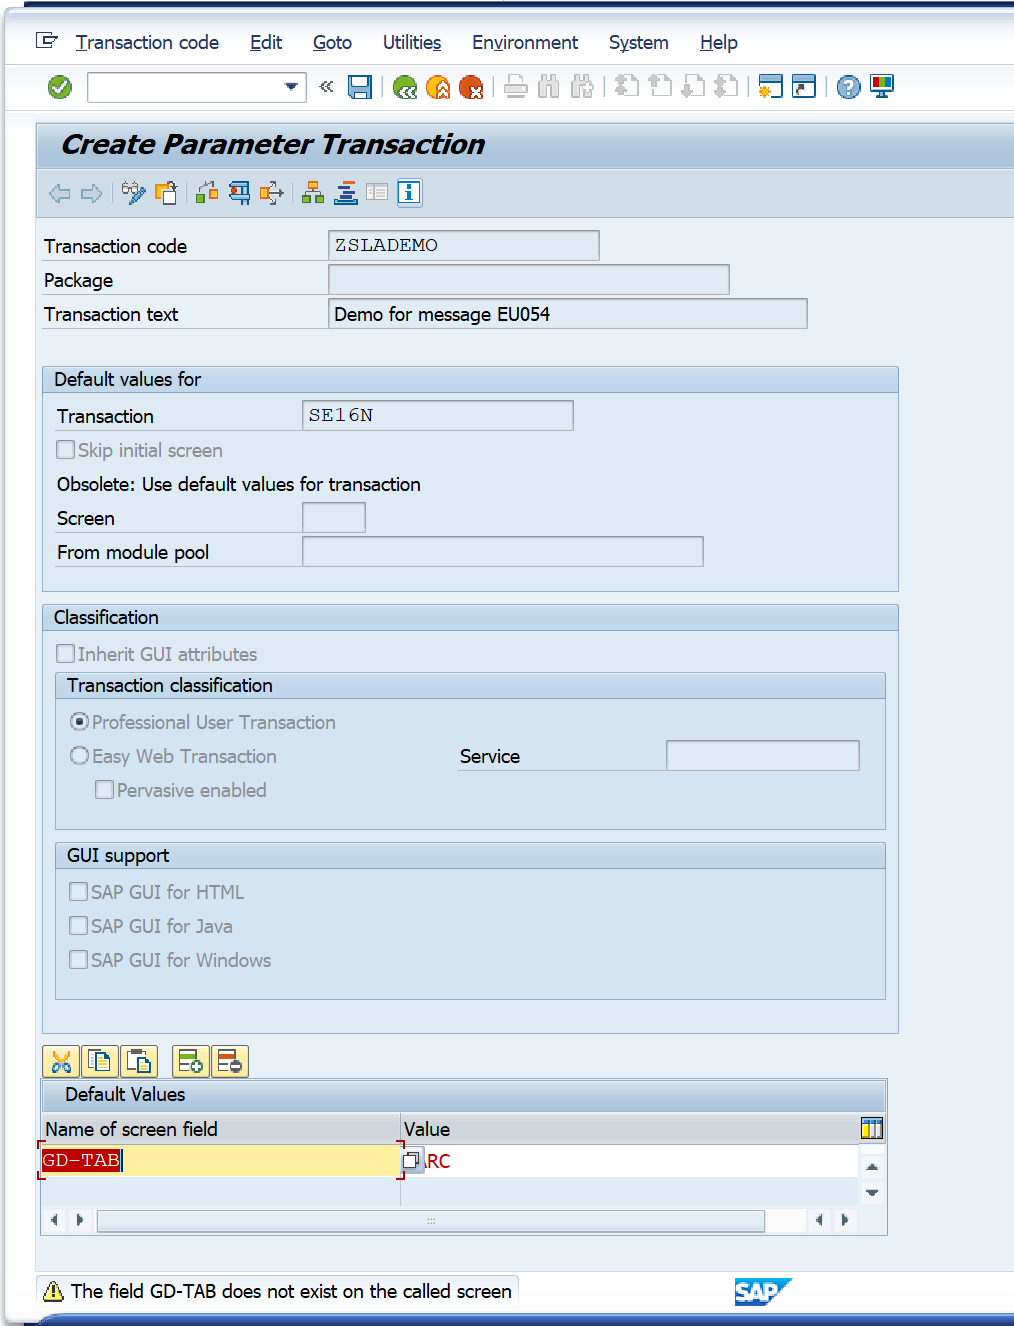Open the Help menu
This screenshot has width=1014, height=1326.
point(718,42)
